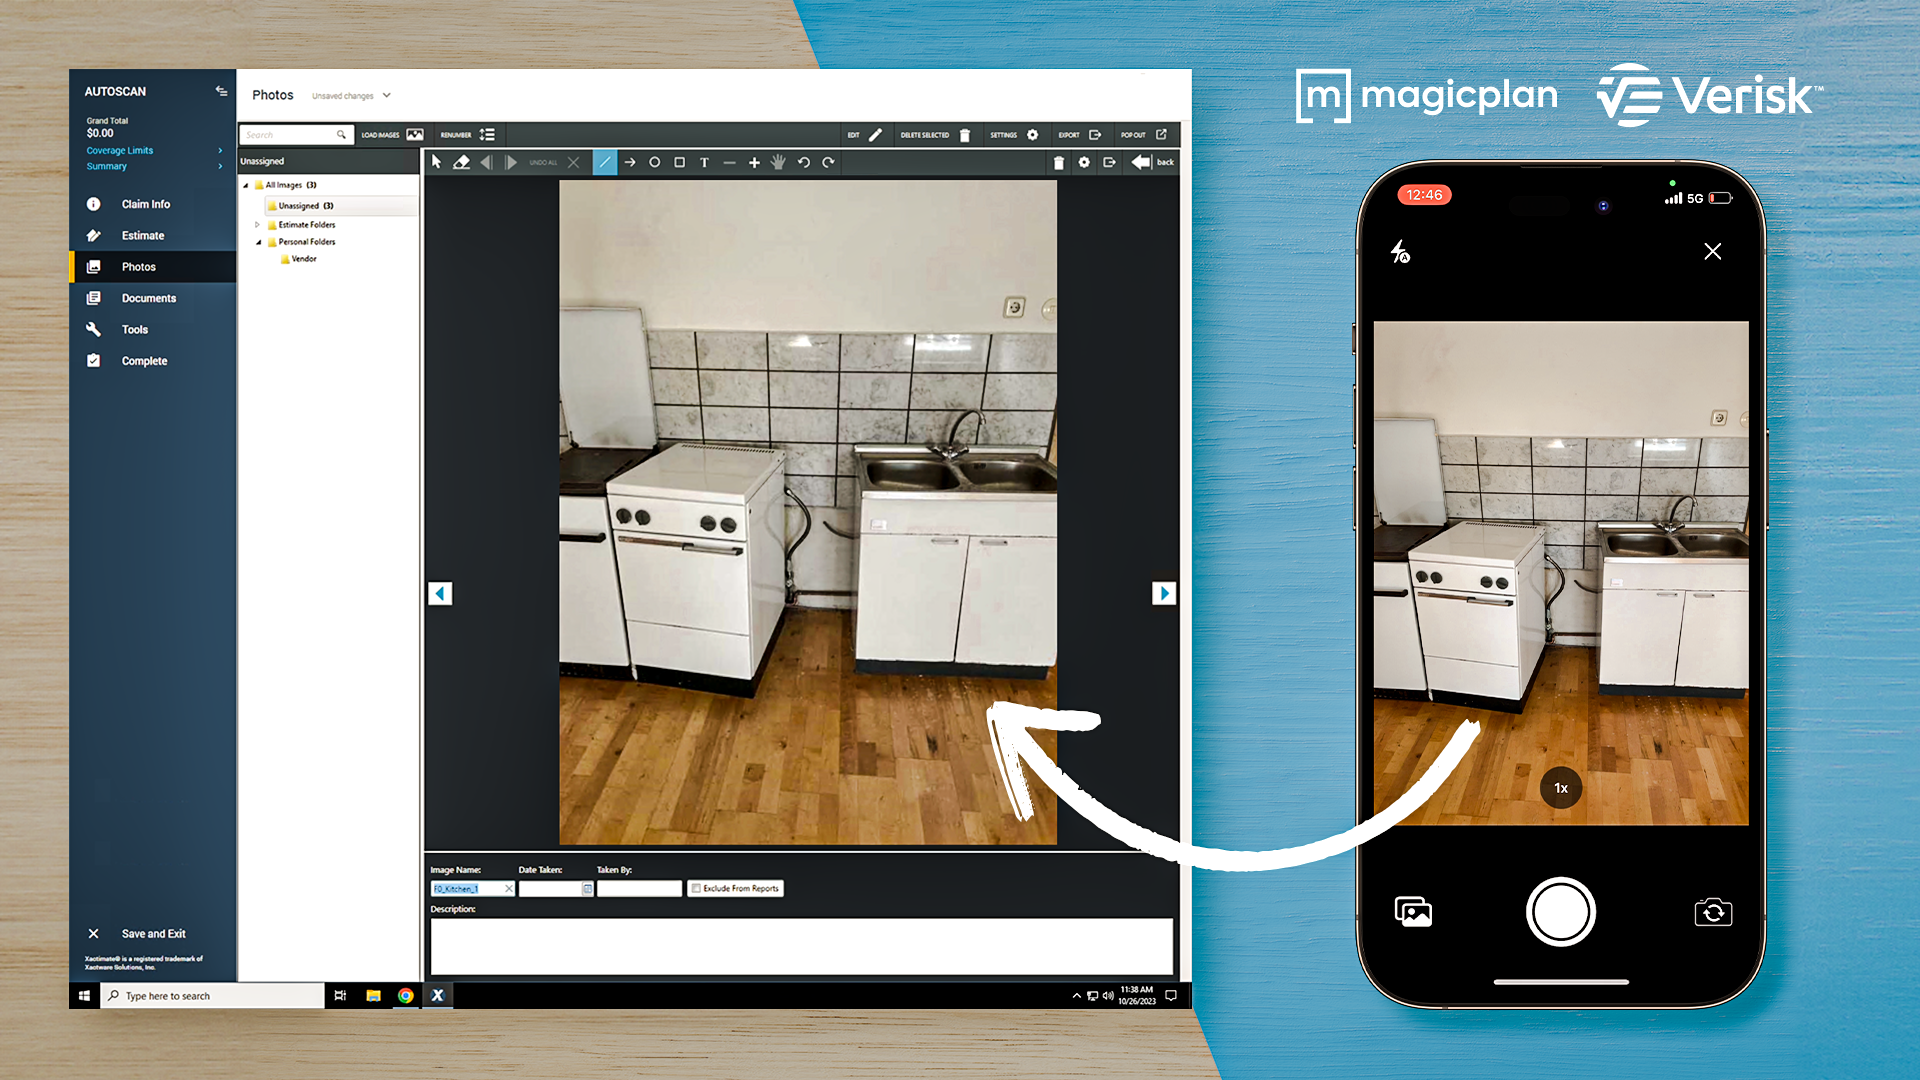Select the eraser tool
The width and height of the screenshot is (1920, 1080).
point(461,162)
